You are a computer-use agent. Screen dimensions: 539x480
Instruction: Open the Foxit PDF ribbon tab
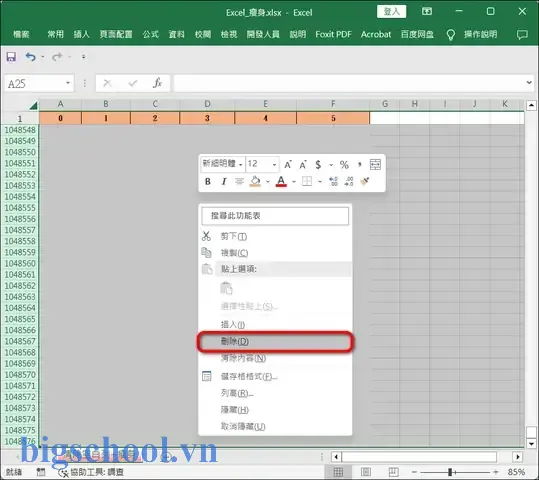pyautogui.click(x=333, y=34)
